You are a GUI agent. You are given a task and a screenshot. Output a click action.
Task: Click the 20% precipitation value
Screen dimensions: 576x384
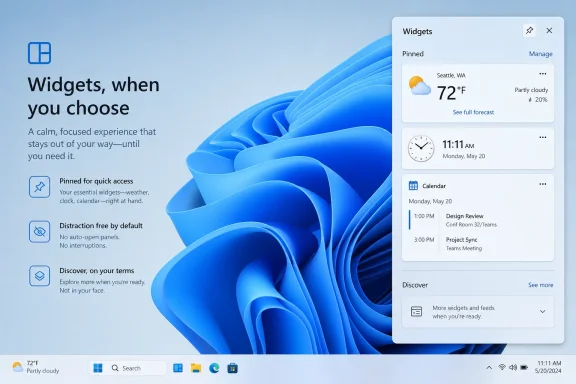click(x=541, y=100)
